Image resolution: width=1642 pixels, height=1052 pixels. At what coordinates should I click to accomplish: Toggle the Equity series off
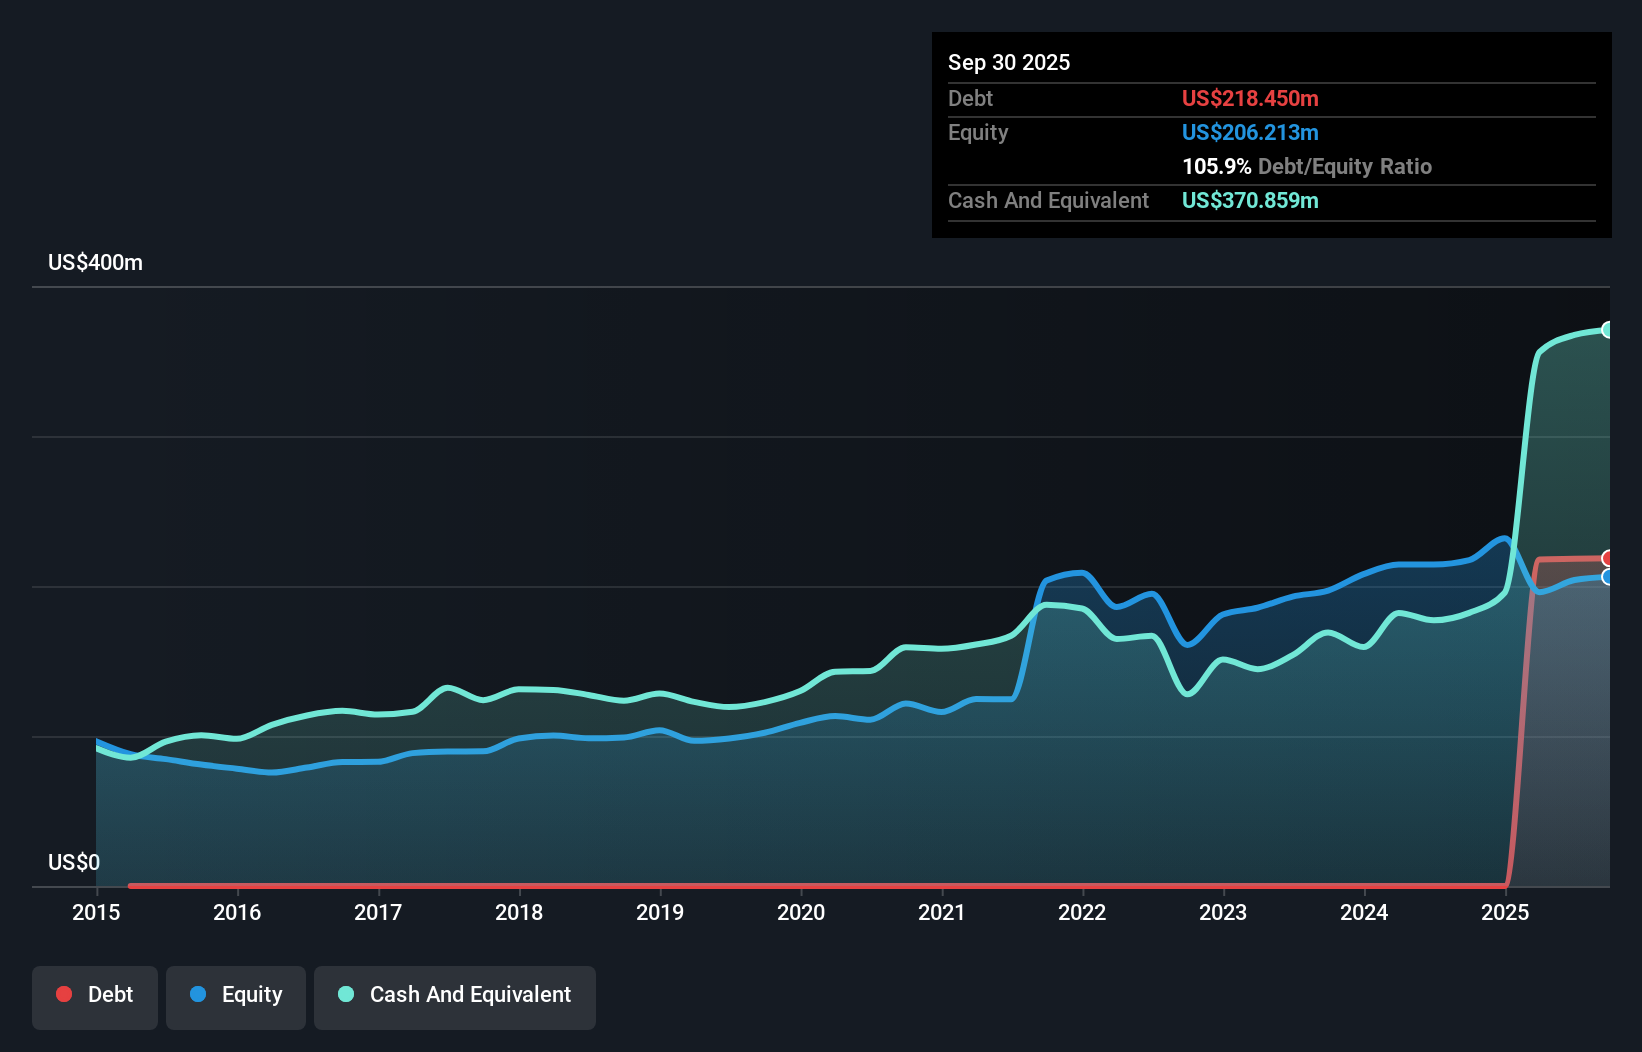point(235,995)
